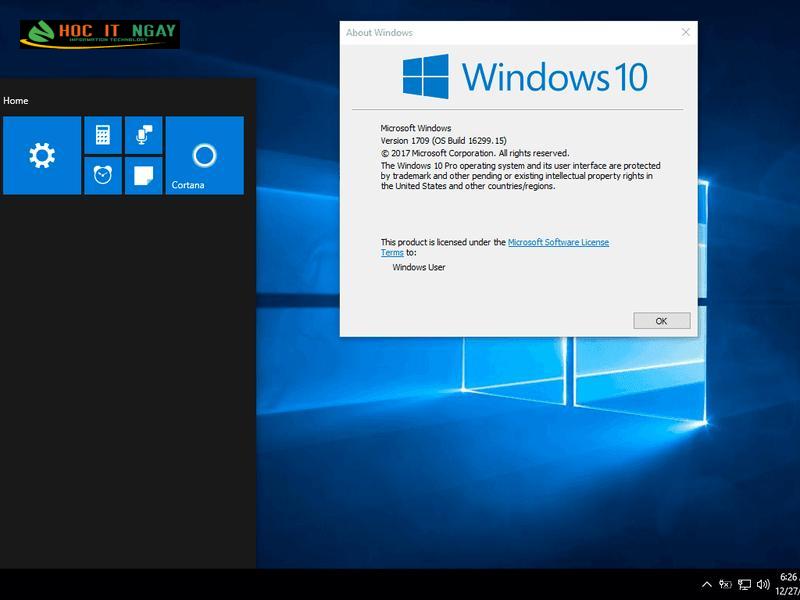Open the Microsoft Software License link
Image resolution: width=800 pixels, height=600 pixels.
point(558,242)
